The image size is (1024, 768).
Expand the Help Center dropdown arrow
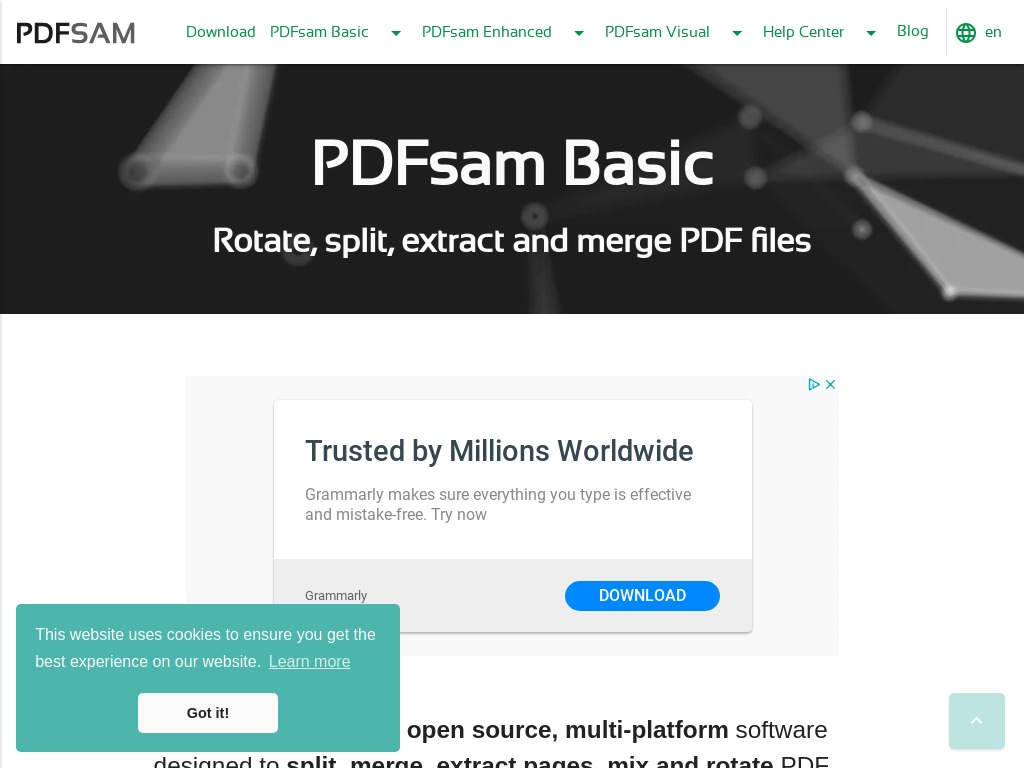tap(871, 33)
